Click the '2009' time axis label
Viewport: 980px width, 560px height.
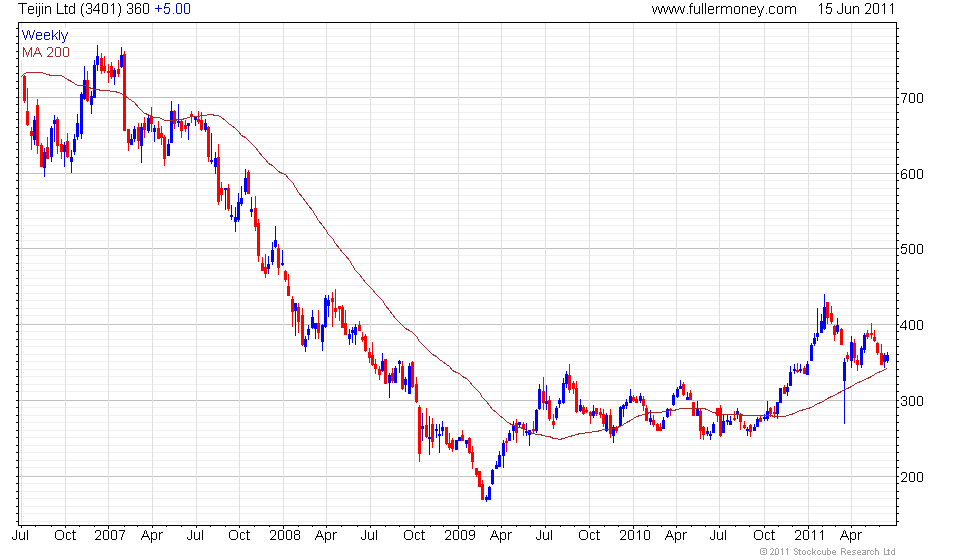[459, 536]
